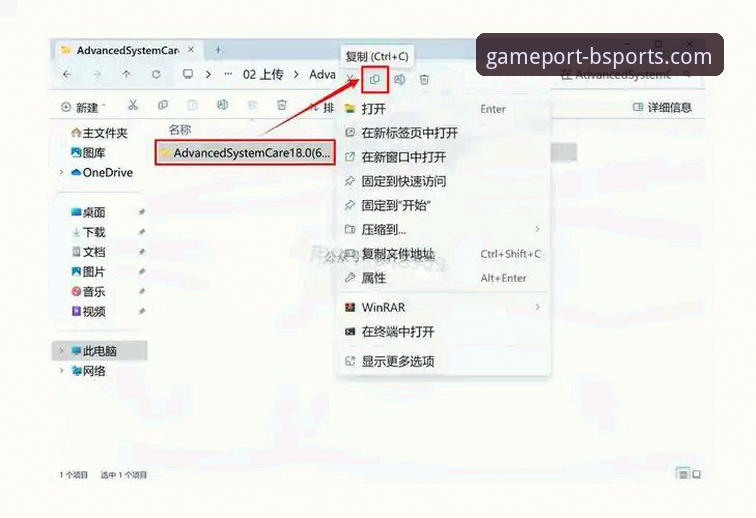Expand the 网络 tree node
Viewport: 756px width, 518px height.
(61, 370)
